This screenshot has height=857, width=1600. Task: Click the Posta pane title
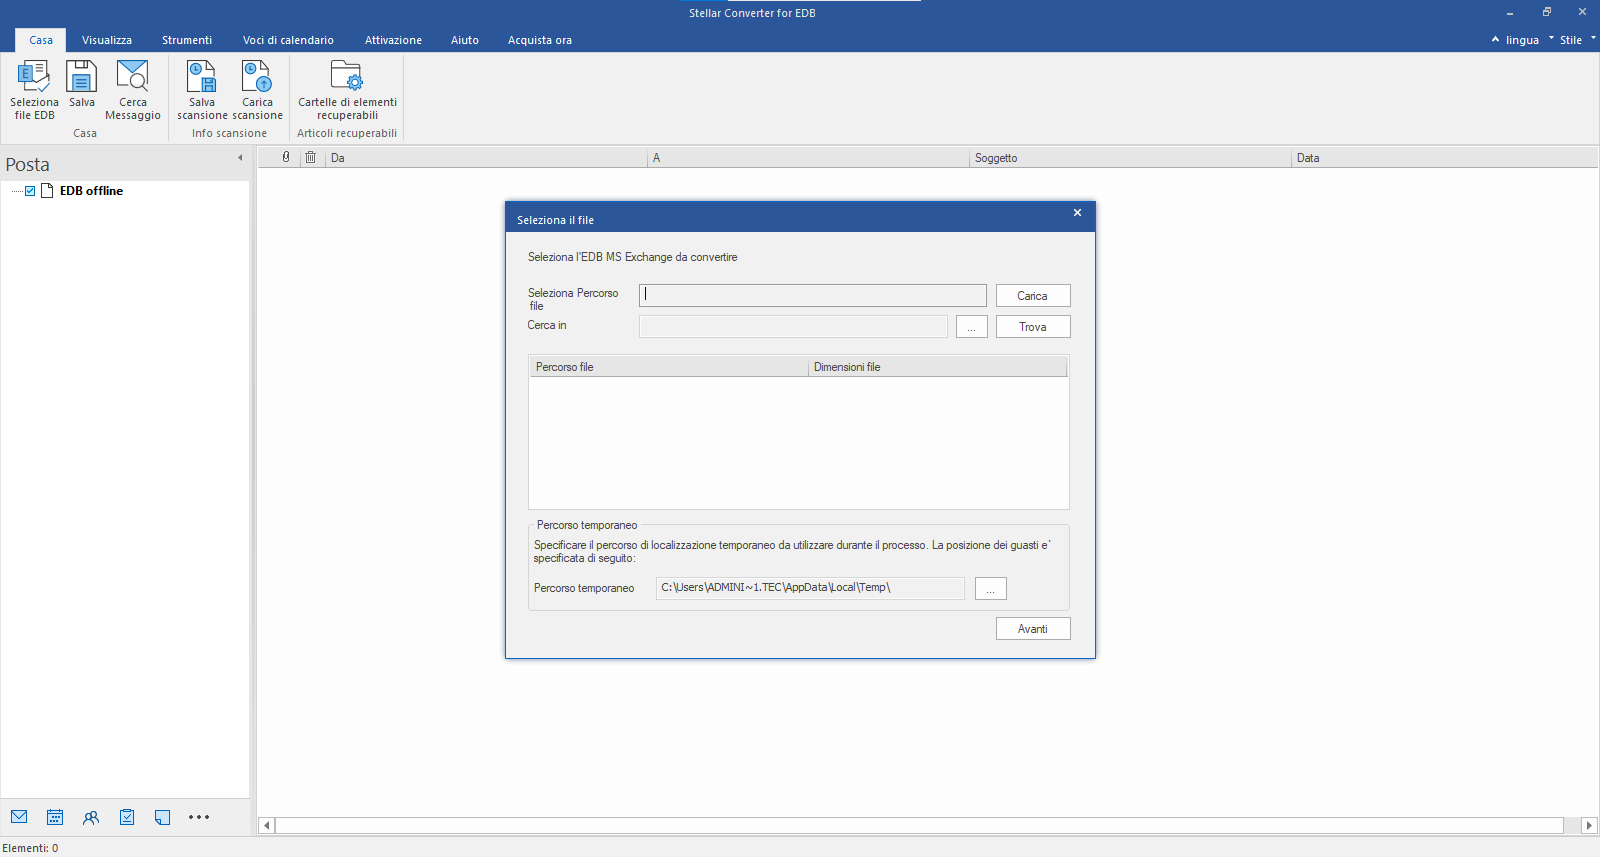pos(27,164)
